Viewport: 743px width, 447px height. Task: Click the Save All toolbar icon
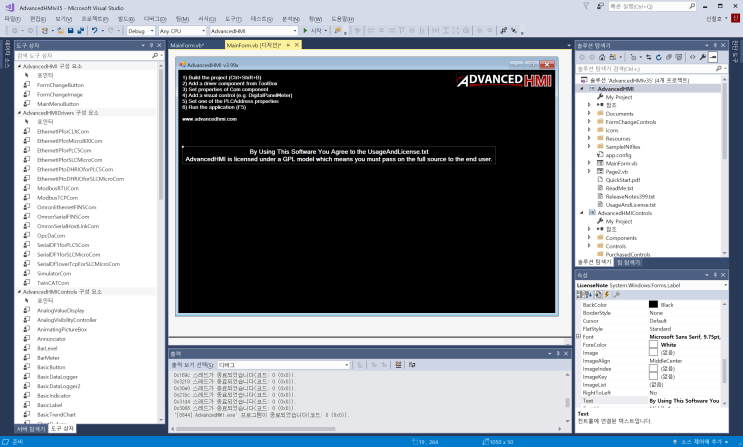pyautogui.click(x=81, y=30)
